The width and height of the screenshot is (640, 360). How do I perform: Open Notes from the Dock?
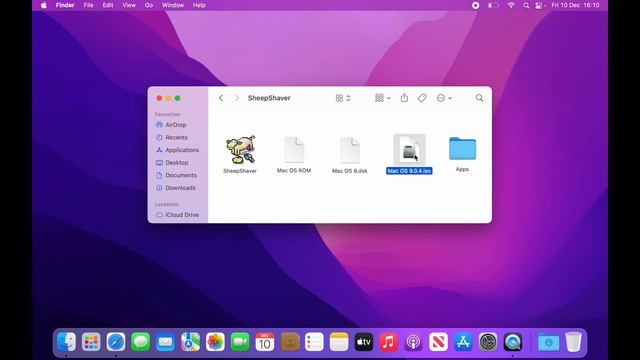click(339, 342)
